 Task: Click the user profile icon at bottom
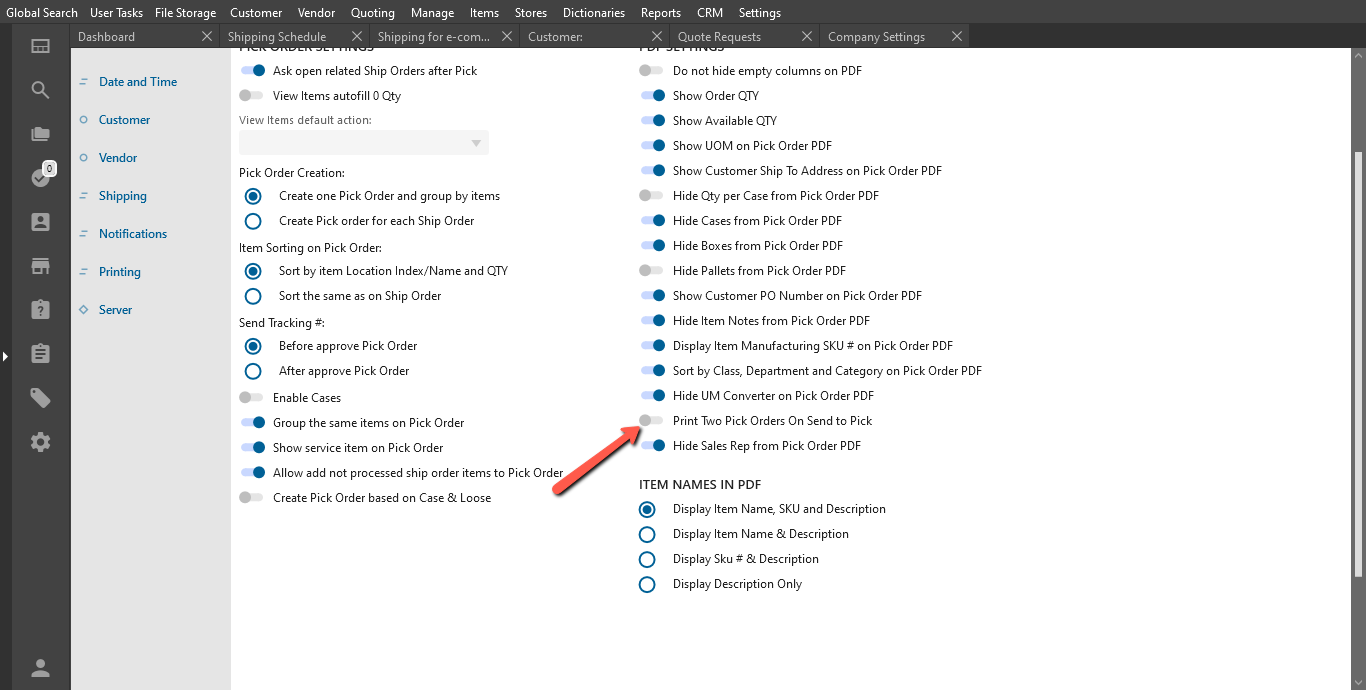point(40,668)
